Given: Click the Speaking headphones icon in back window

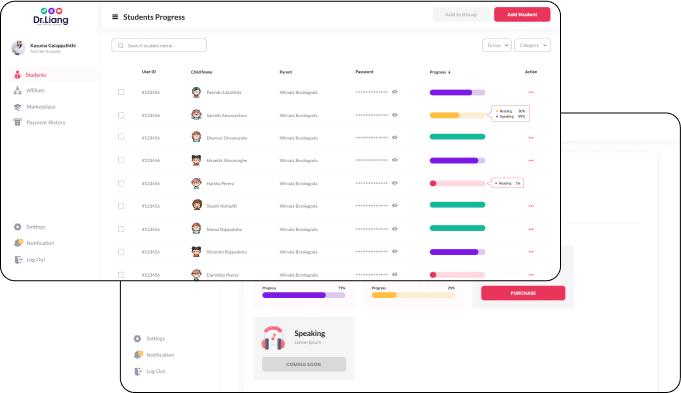Looking at the screenshot, I should (273, 338).
